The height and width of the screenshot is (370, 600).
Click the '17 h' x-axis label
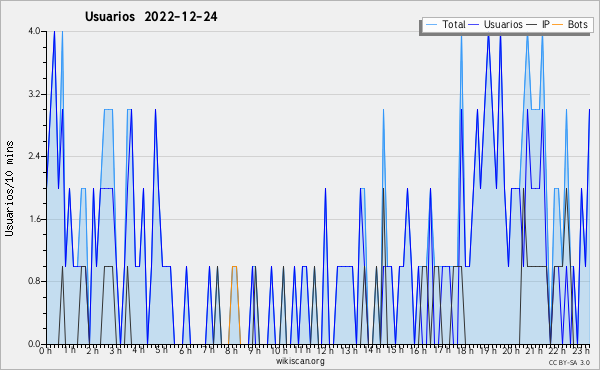[x=442, y=350]
